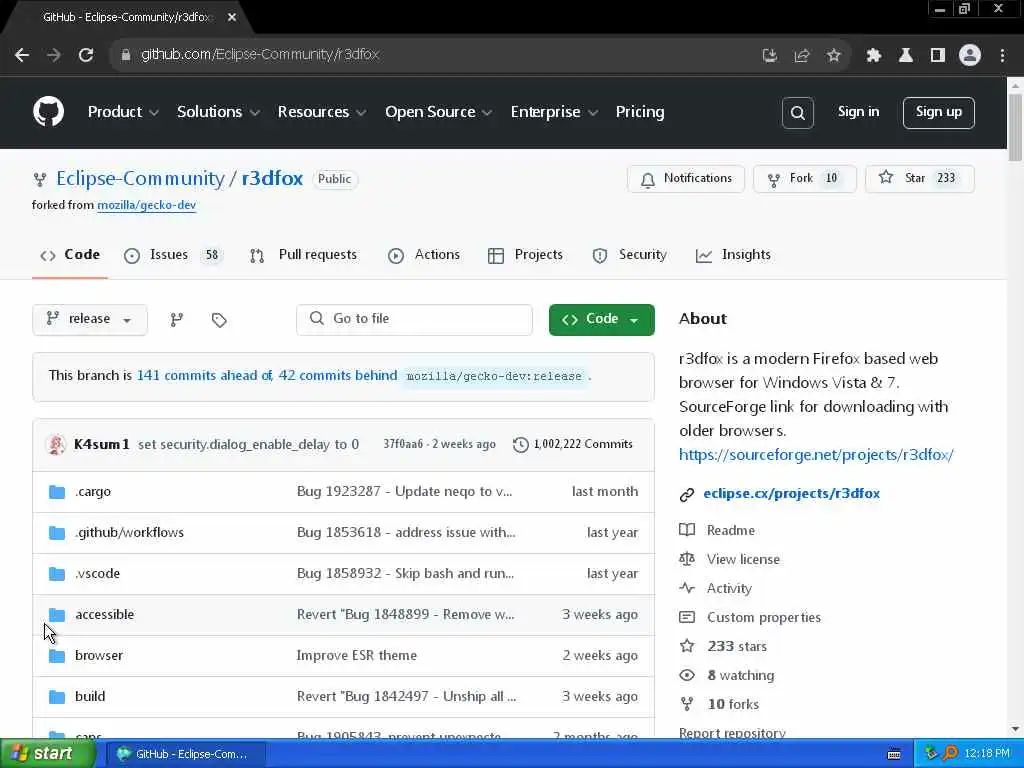1024x768 pixels.
Task: Select the Code tab
Action: 70,255
